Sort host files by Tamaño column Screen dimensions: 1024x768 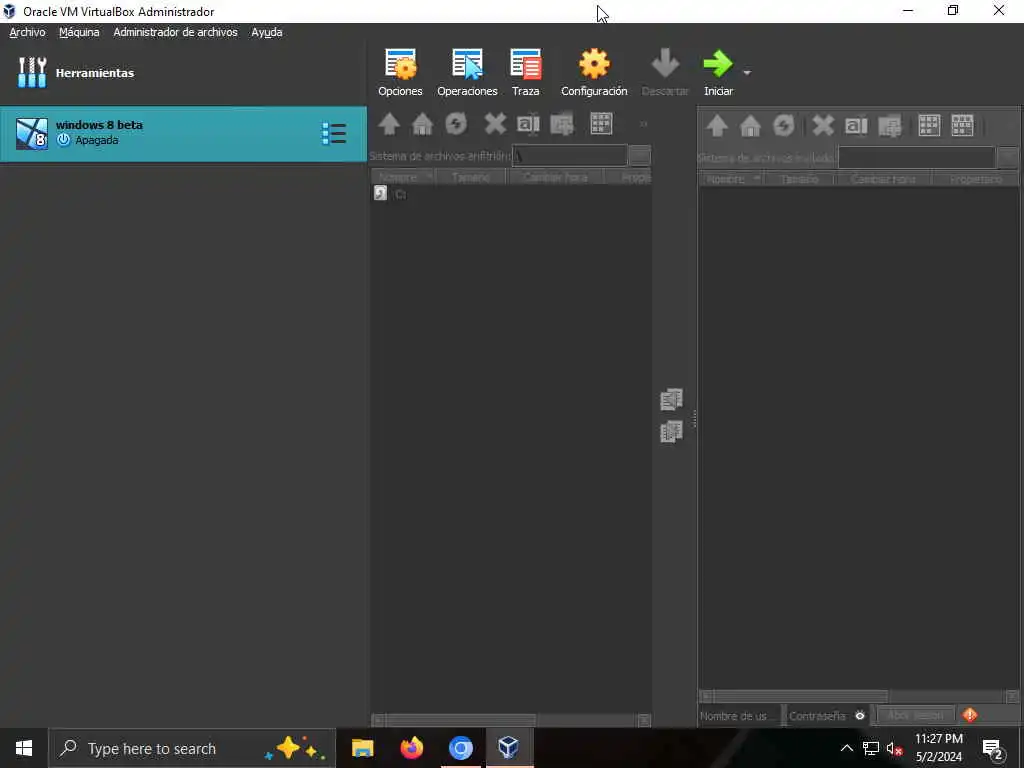[x=471, y=177]
